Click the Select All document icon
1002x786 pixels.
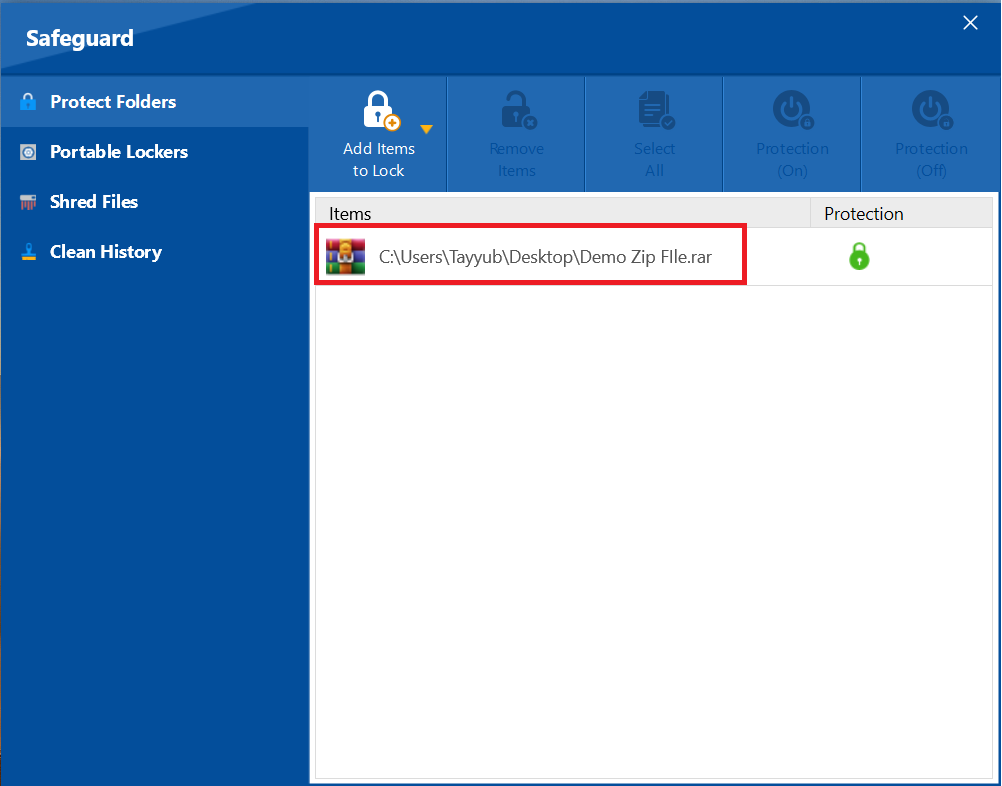[656, 111]
